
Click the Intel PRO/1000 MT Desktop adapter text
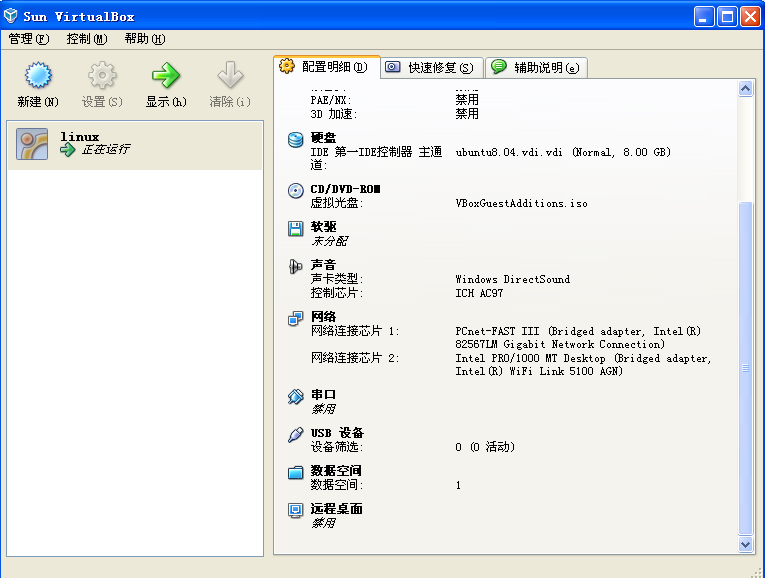(x=583, y=365)
